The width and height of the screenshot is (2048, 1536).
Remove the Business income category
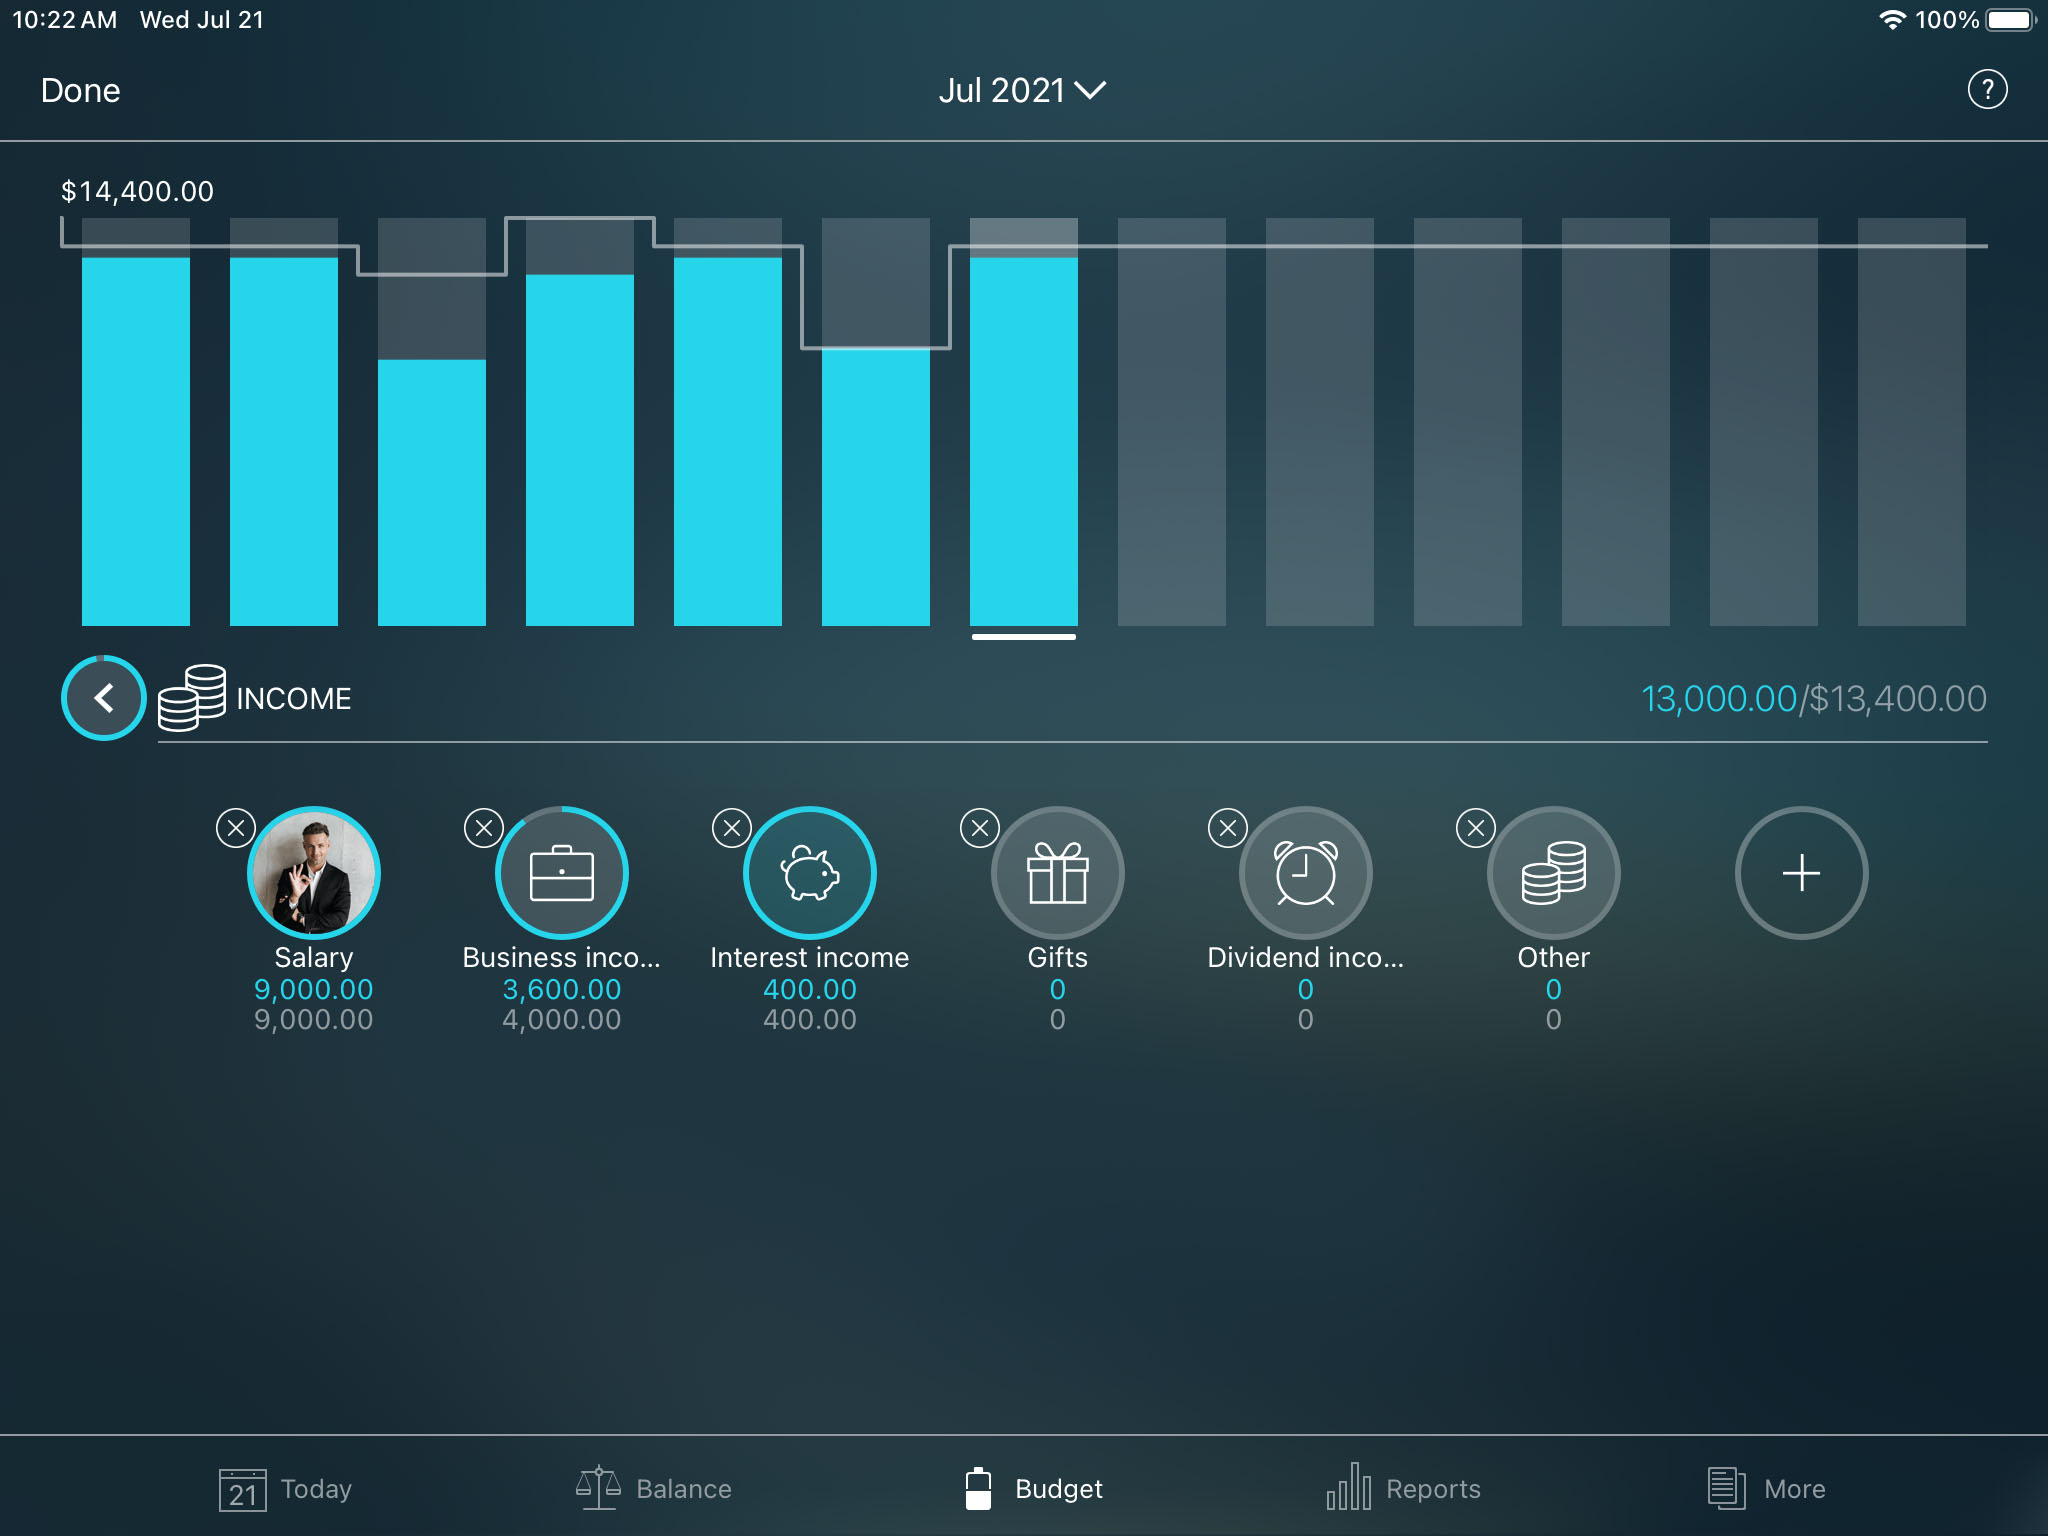coord(484,824)
